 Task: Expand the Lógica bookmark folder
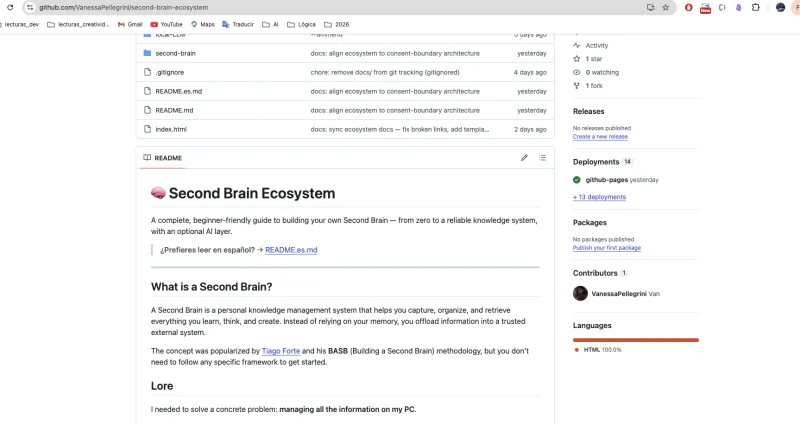tap(301, 24)
